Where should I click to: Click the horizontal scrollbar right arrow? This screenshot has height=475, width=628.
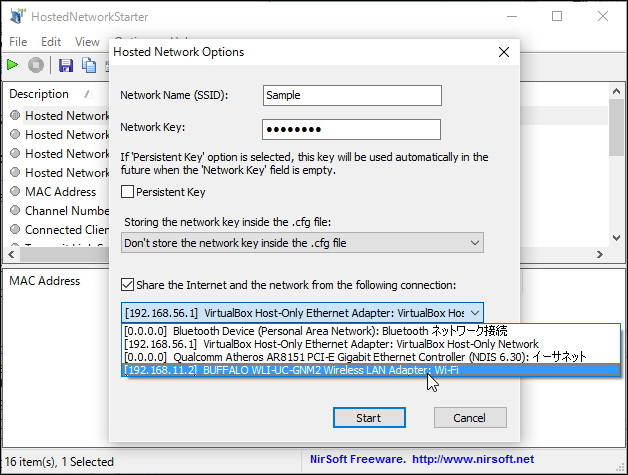click(600, 254)
